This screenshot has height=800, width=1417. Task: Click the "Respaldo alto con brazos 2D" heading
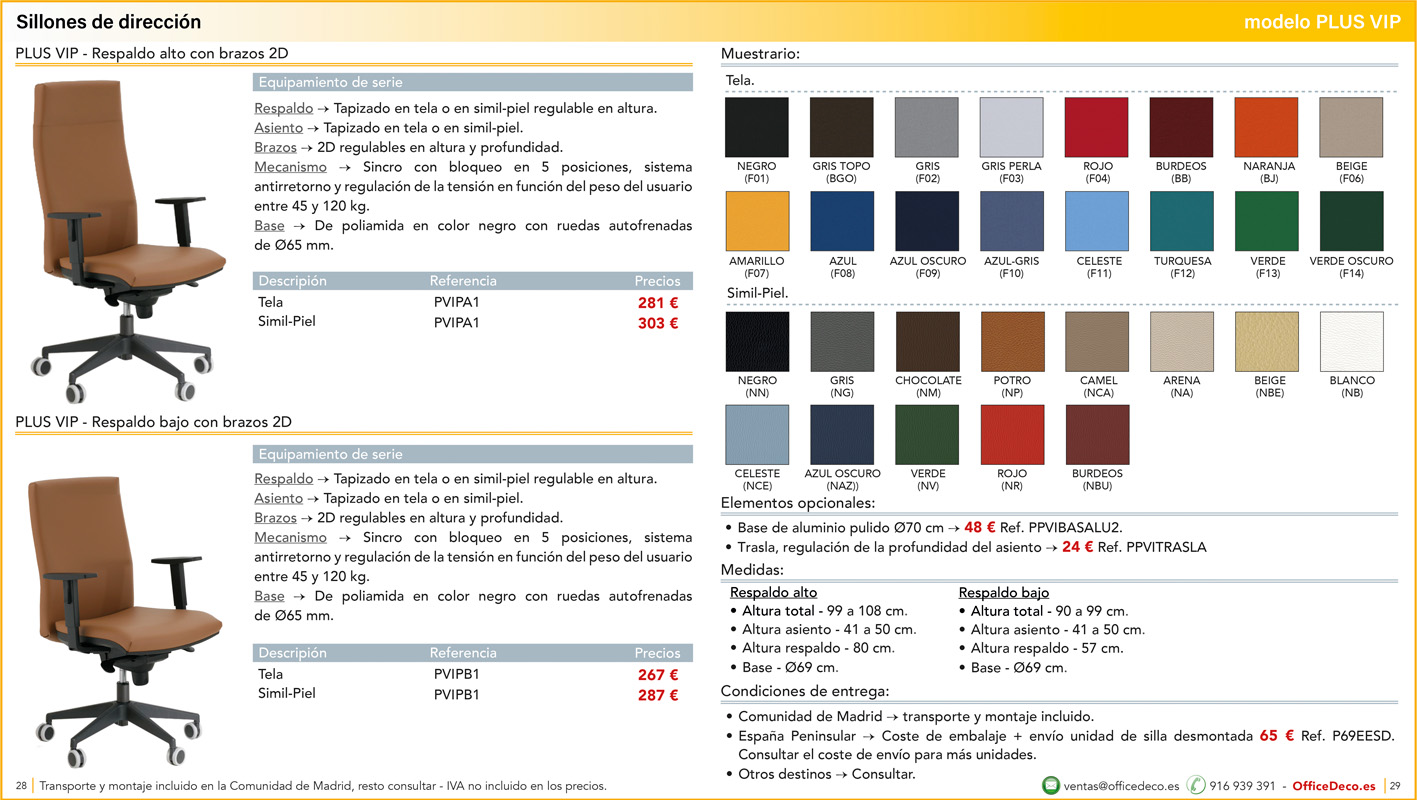pos(191,54)
